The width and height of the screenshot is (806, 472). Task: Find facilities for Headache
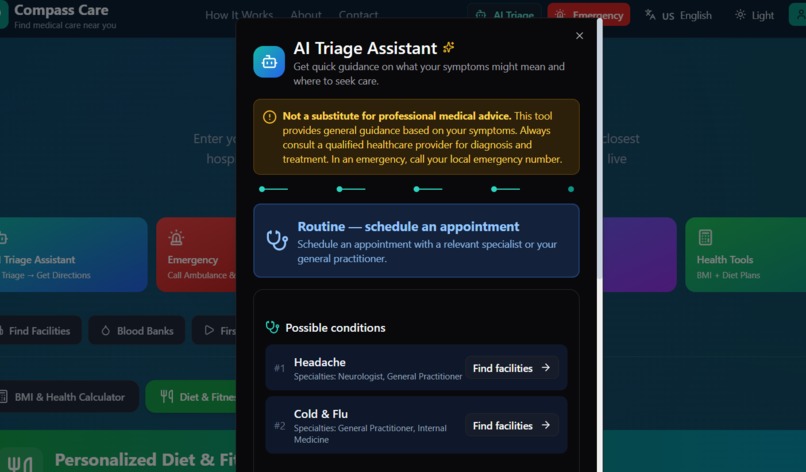pyautogui.click(x=511, y=368)
